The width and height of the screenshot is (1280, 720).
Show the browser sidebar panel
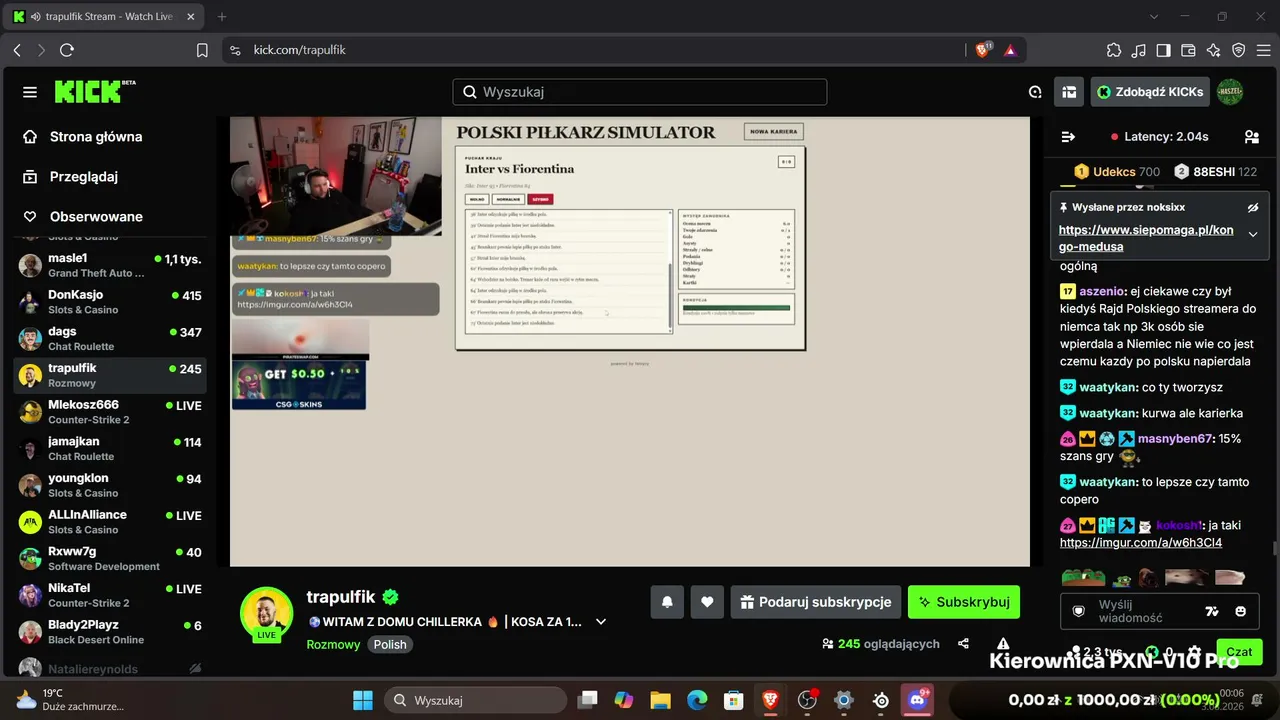tap(1164, 50)
